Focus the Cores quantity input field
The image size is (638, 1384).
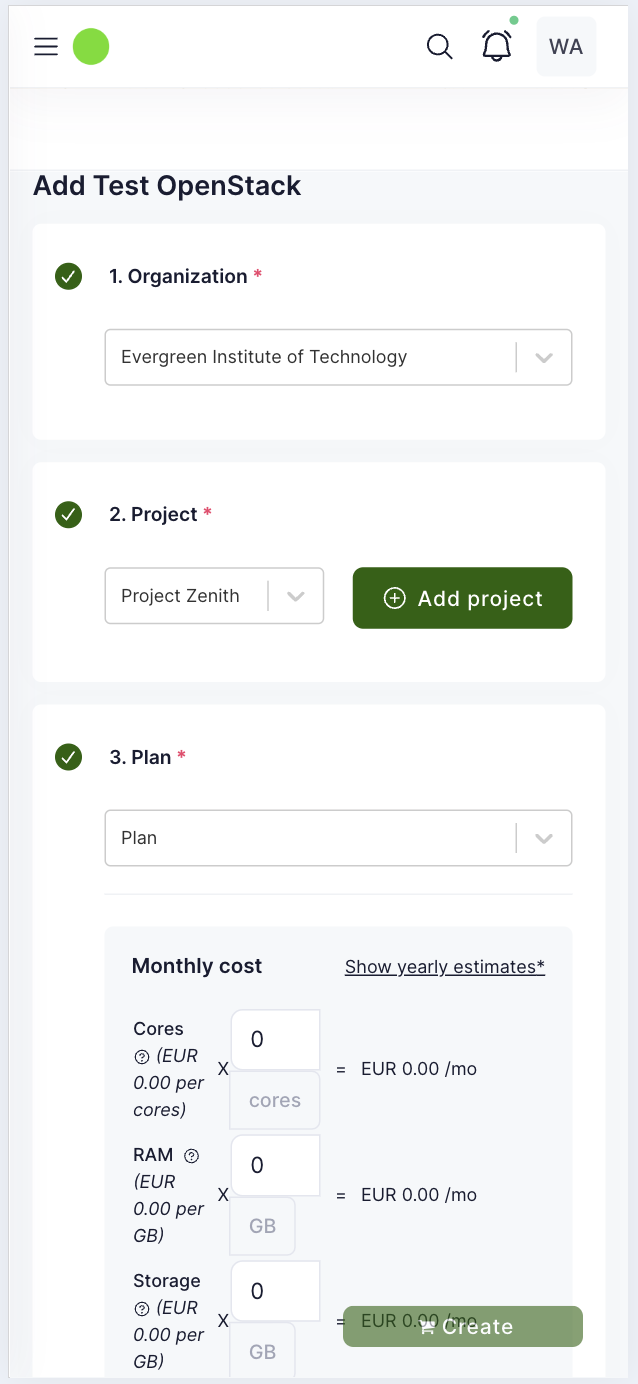pyautogui.click(x=275, y=1040)
